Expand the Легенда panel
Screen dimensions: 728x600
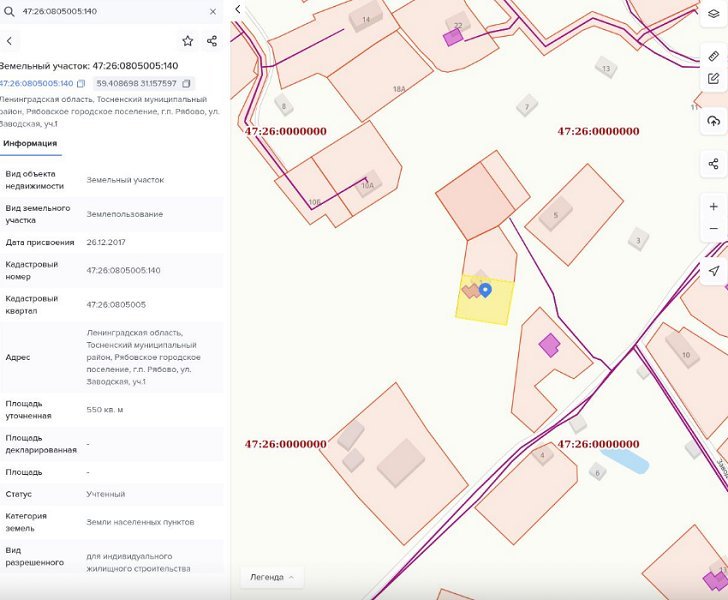tap(272, 577)
